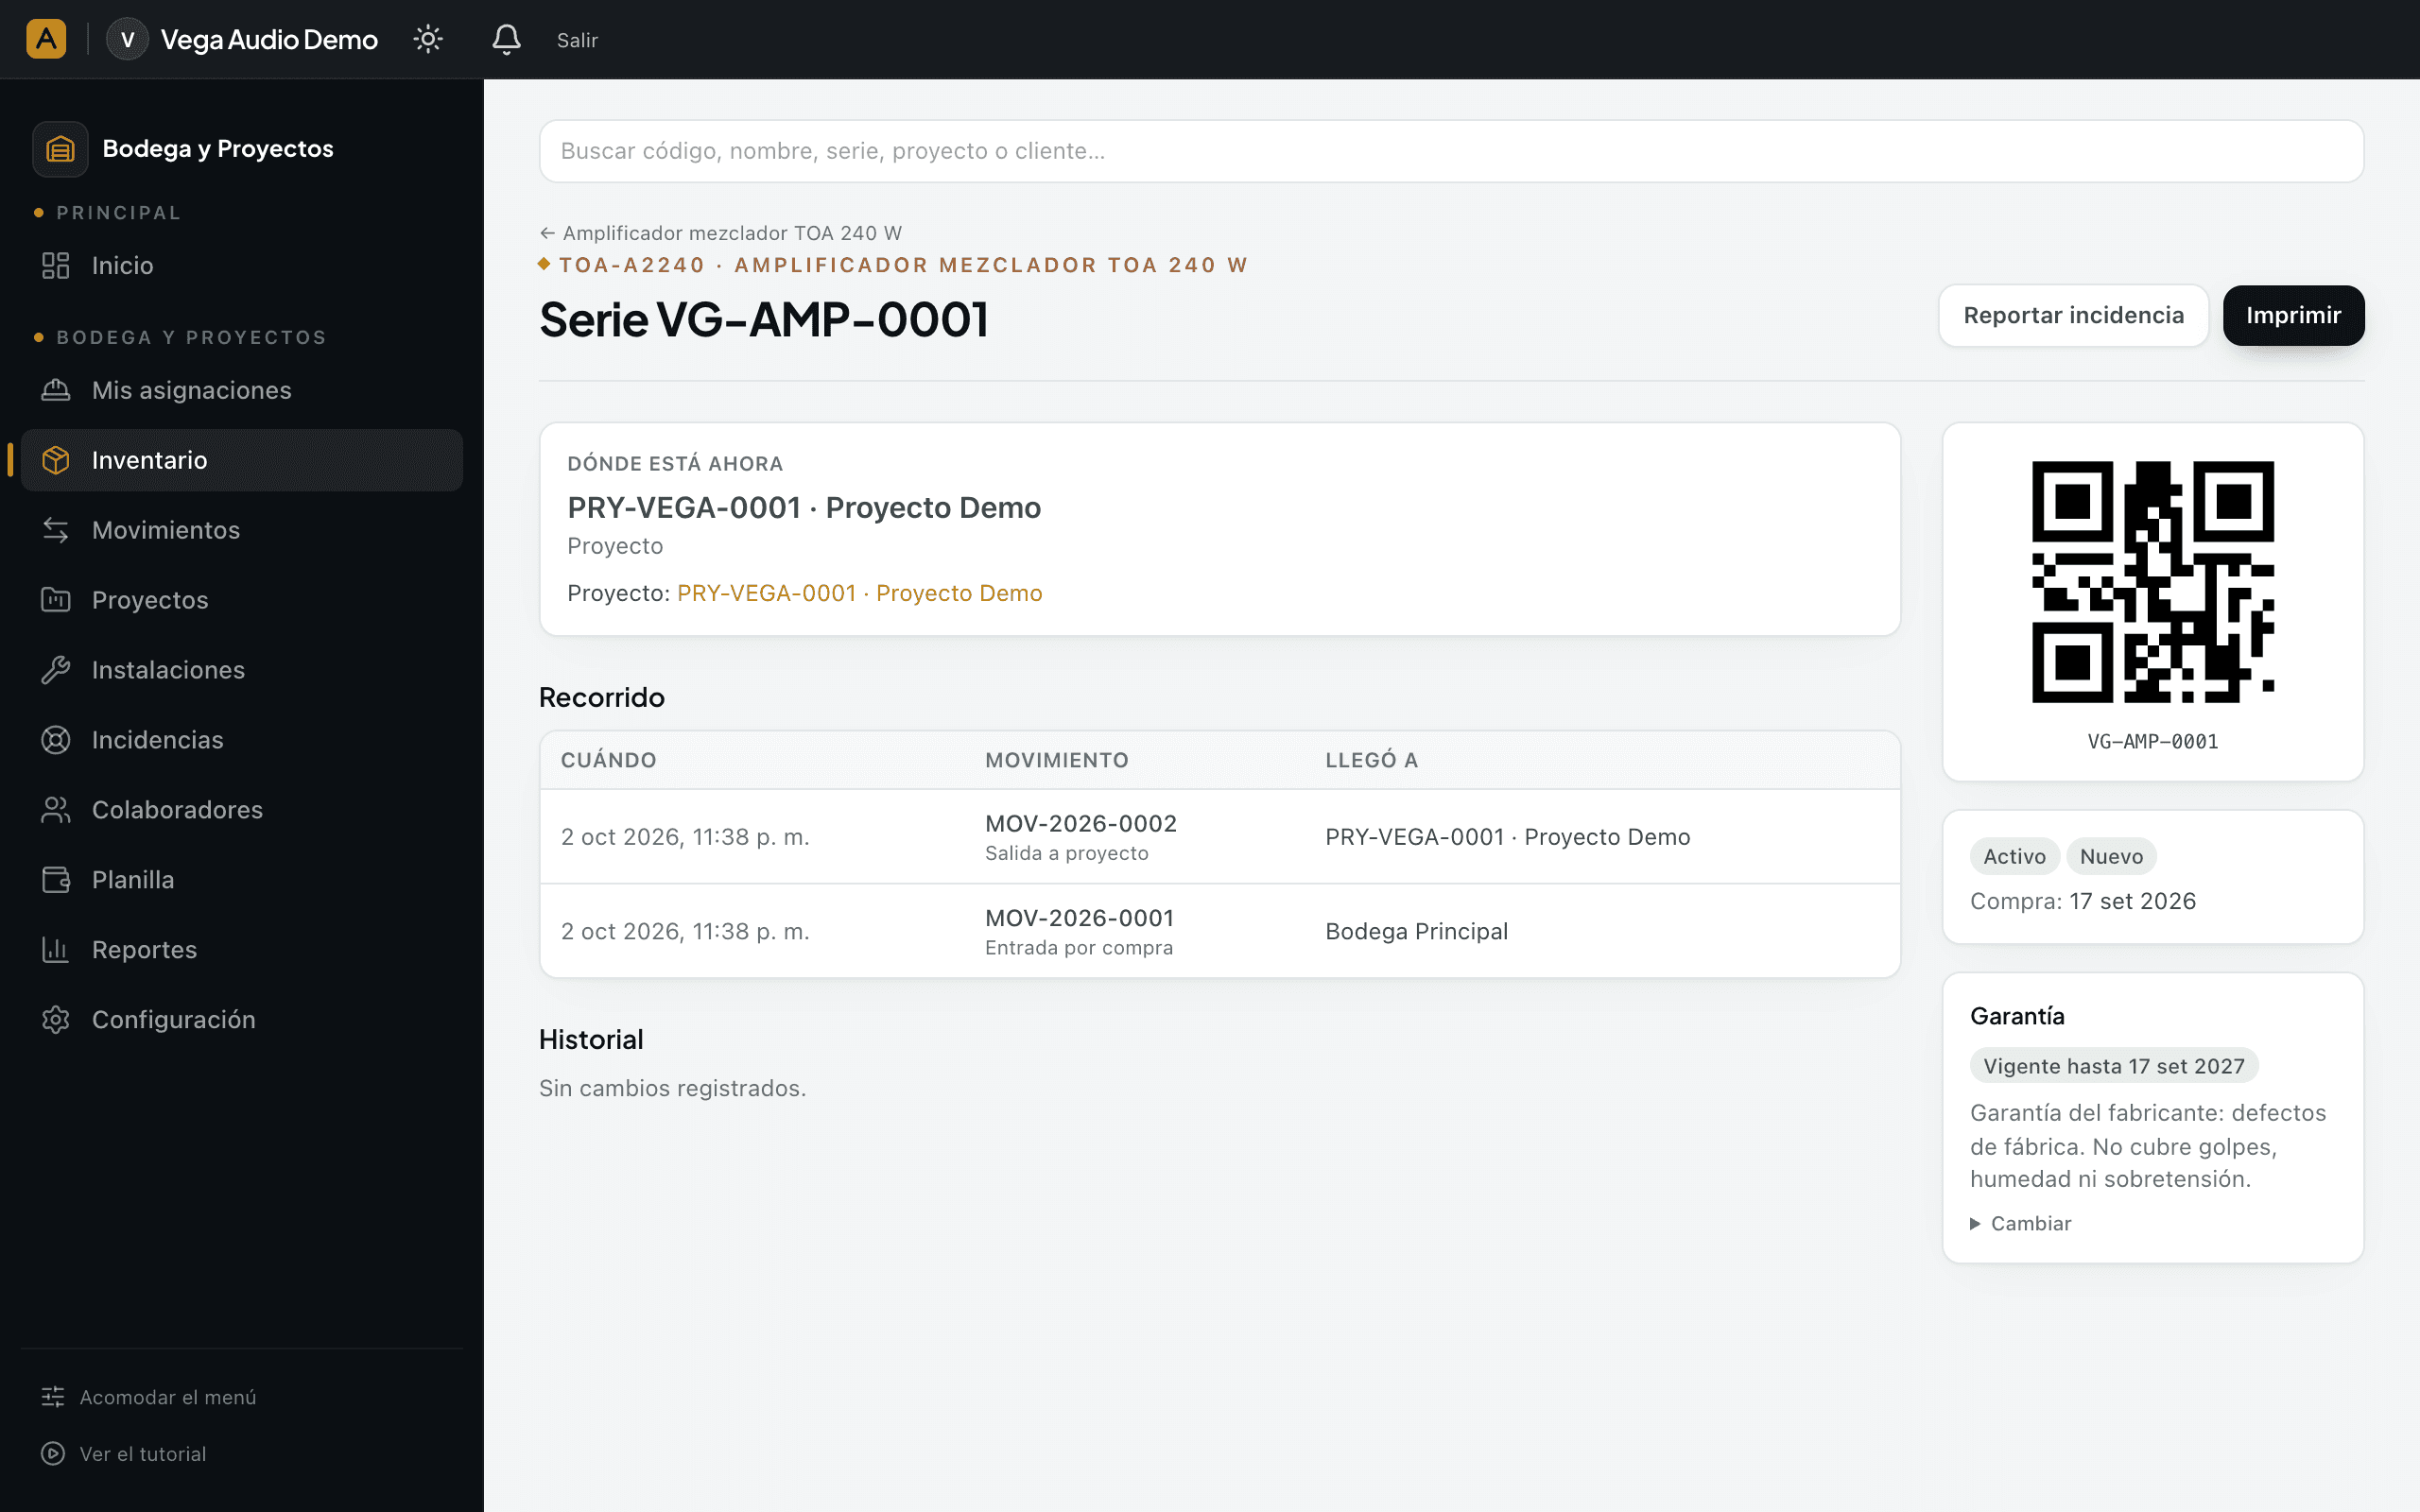This screenshot has height=1512, width=2420.
Task: Click the orange A app logo
Action: pyautogui.click(x=46, y=39)
